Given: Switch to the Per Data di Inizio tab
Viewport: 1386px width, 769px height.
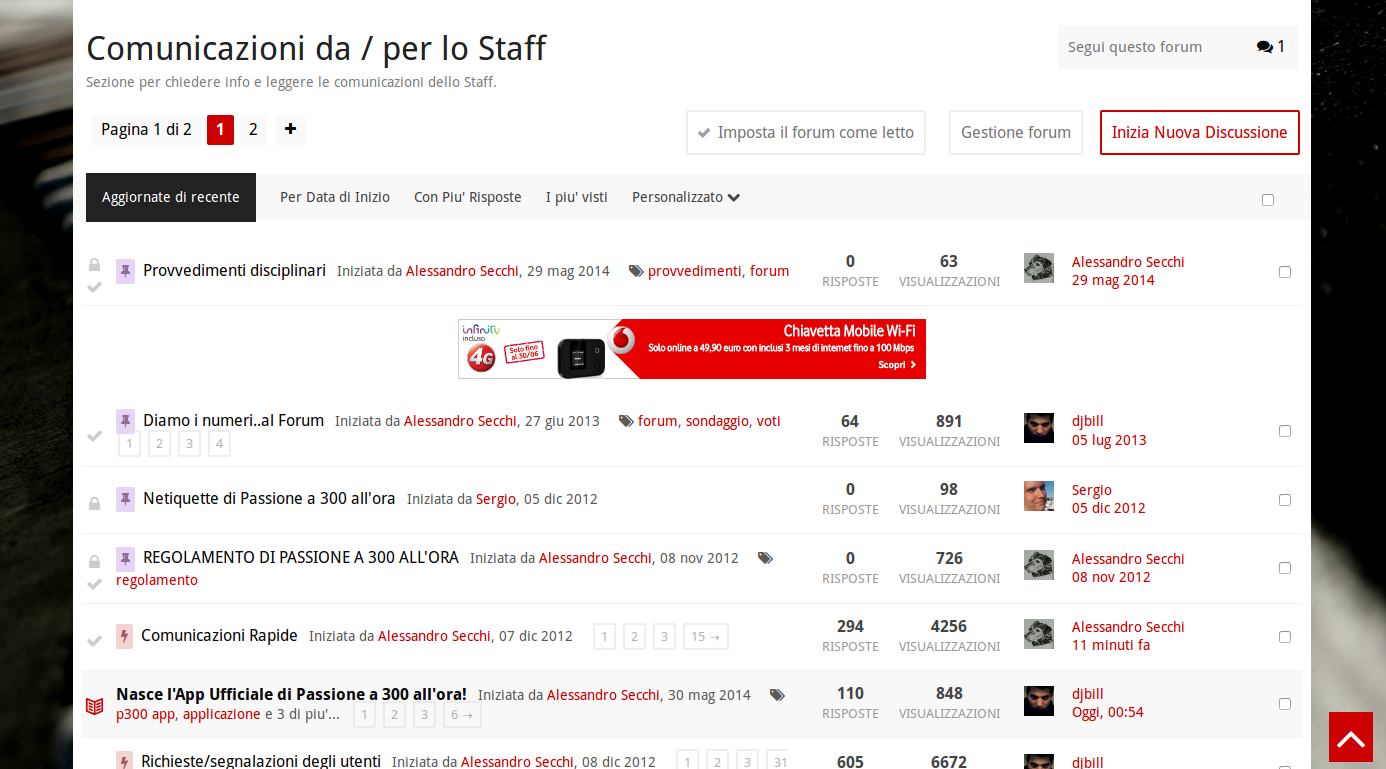Looking at the screenshot, I should click(335, 197).
